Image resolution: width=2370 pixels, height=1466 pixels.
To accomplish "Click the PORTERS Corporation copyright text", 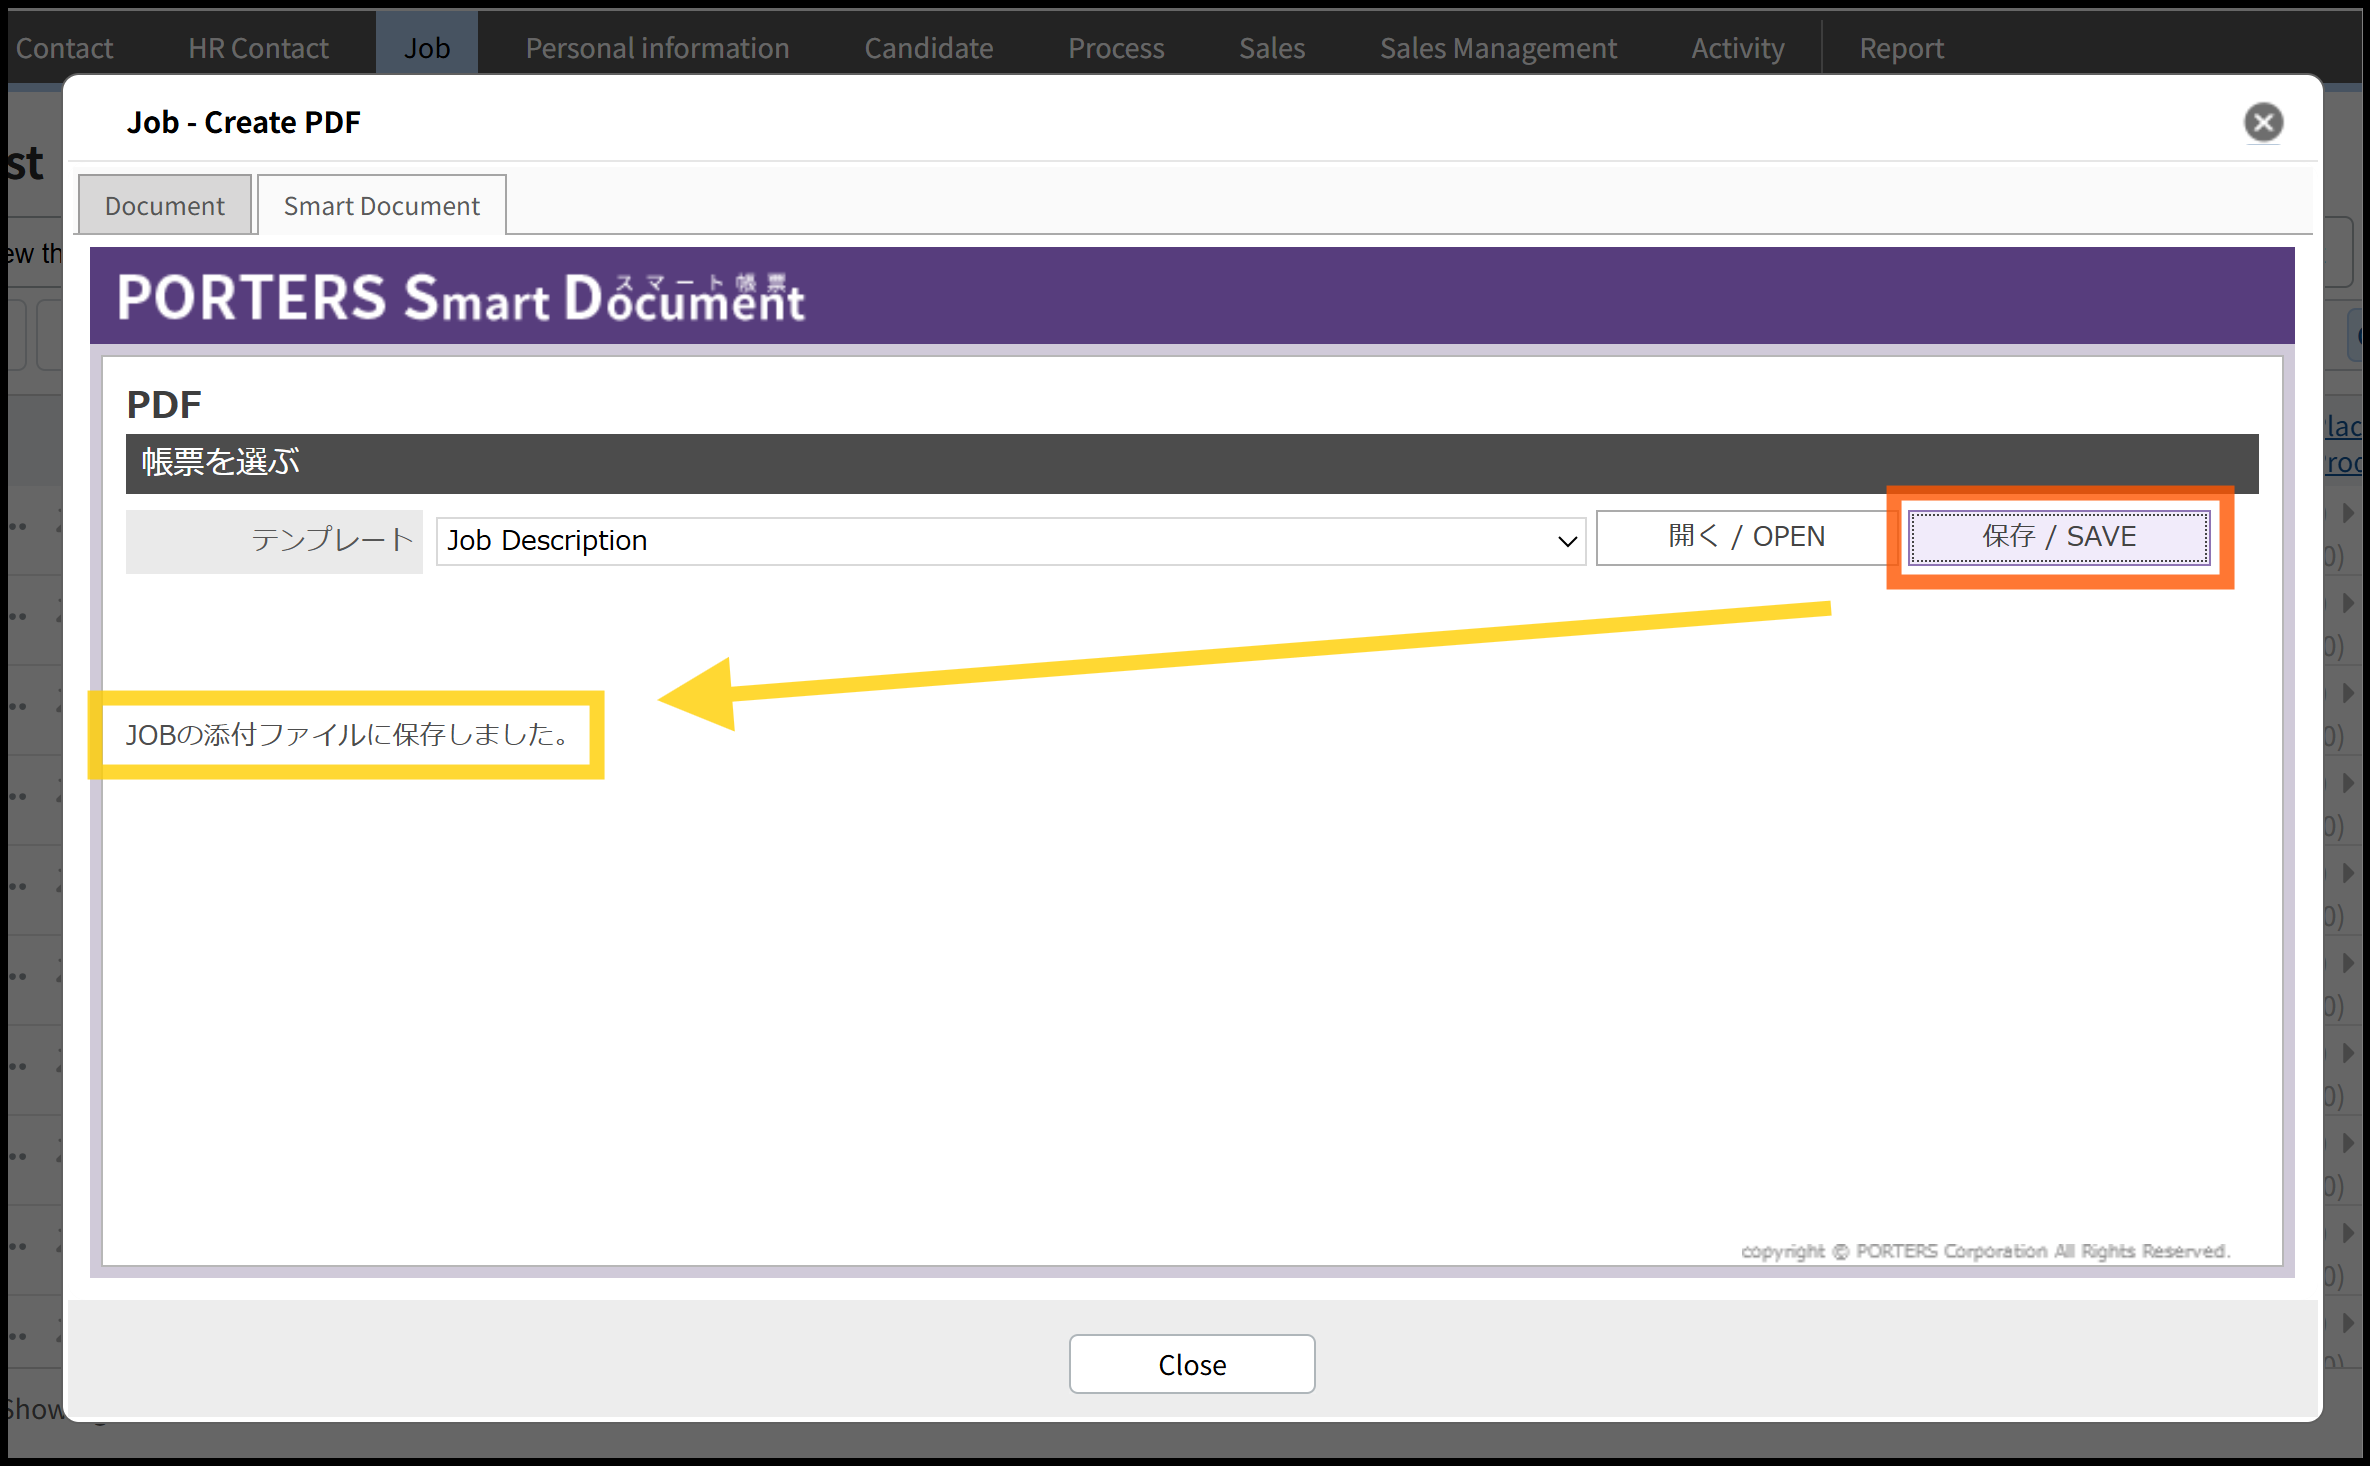I will point(1985,1251).
